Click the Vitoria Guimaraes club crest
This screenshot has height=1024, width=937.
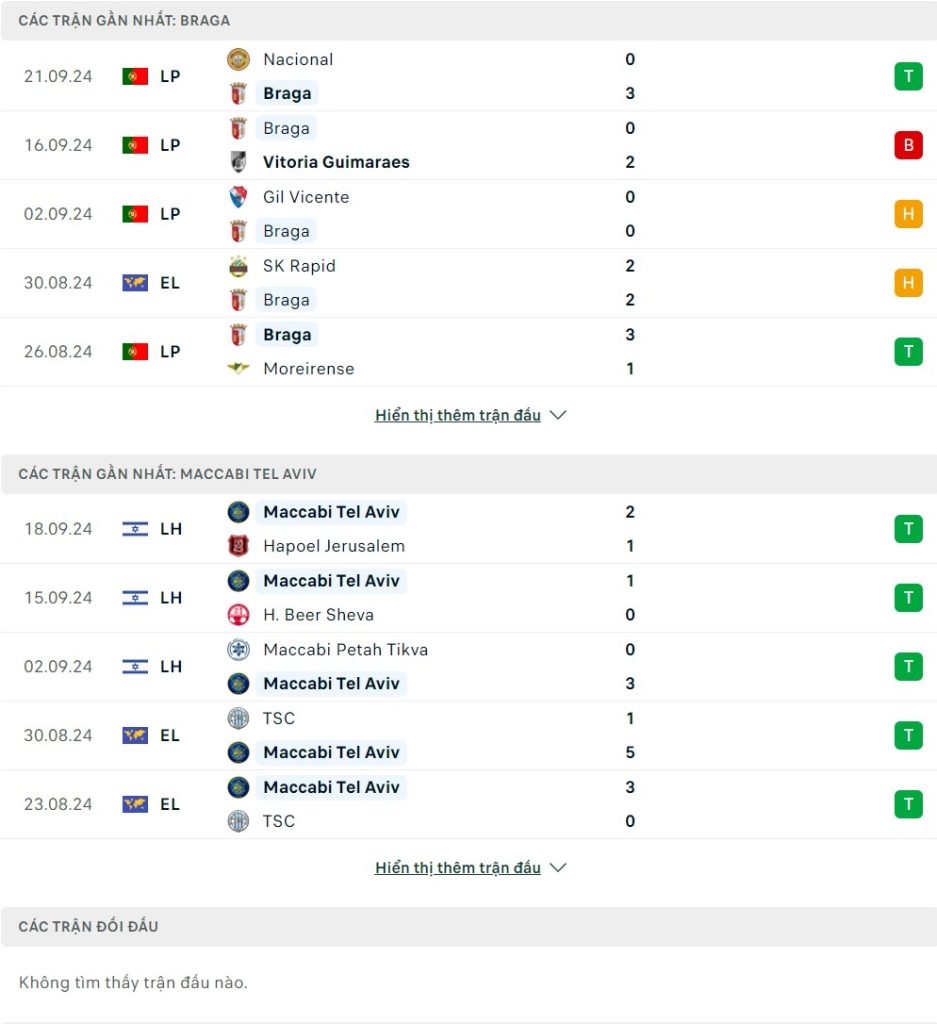tap(238, 162)
